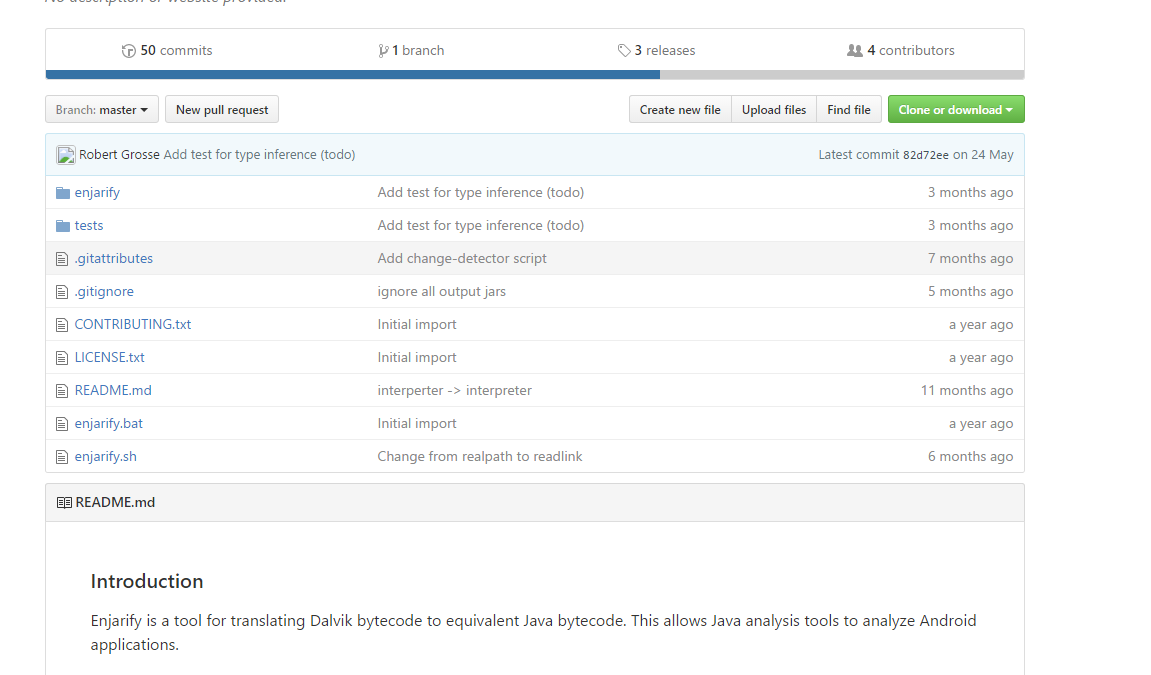Click the gray segment of language bar

click(842, 75)
